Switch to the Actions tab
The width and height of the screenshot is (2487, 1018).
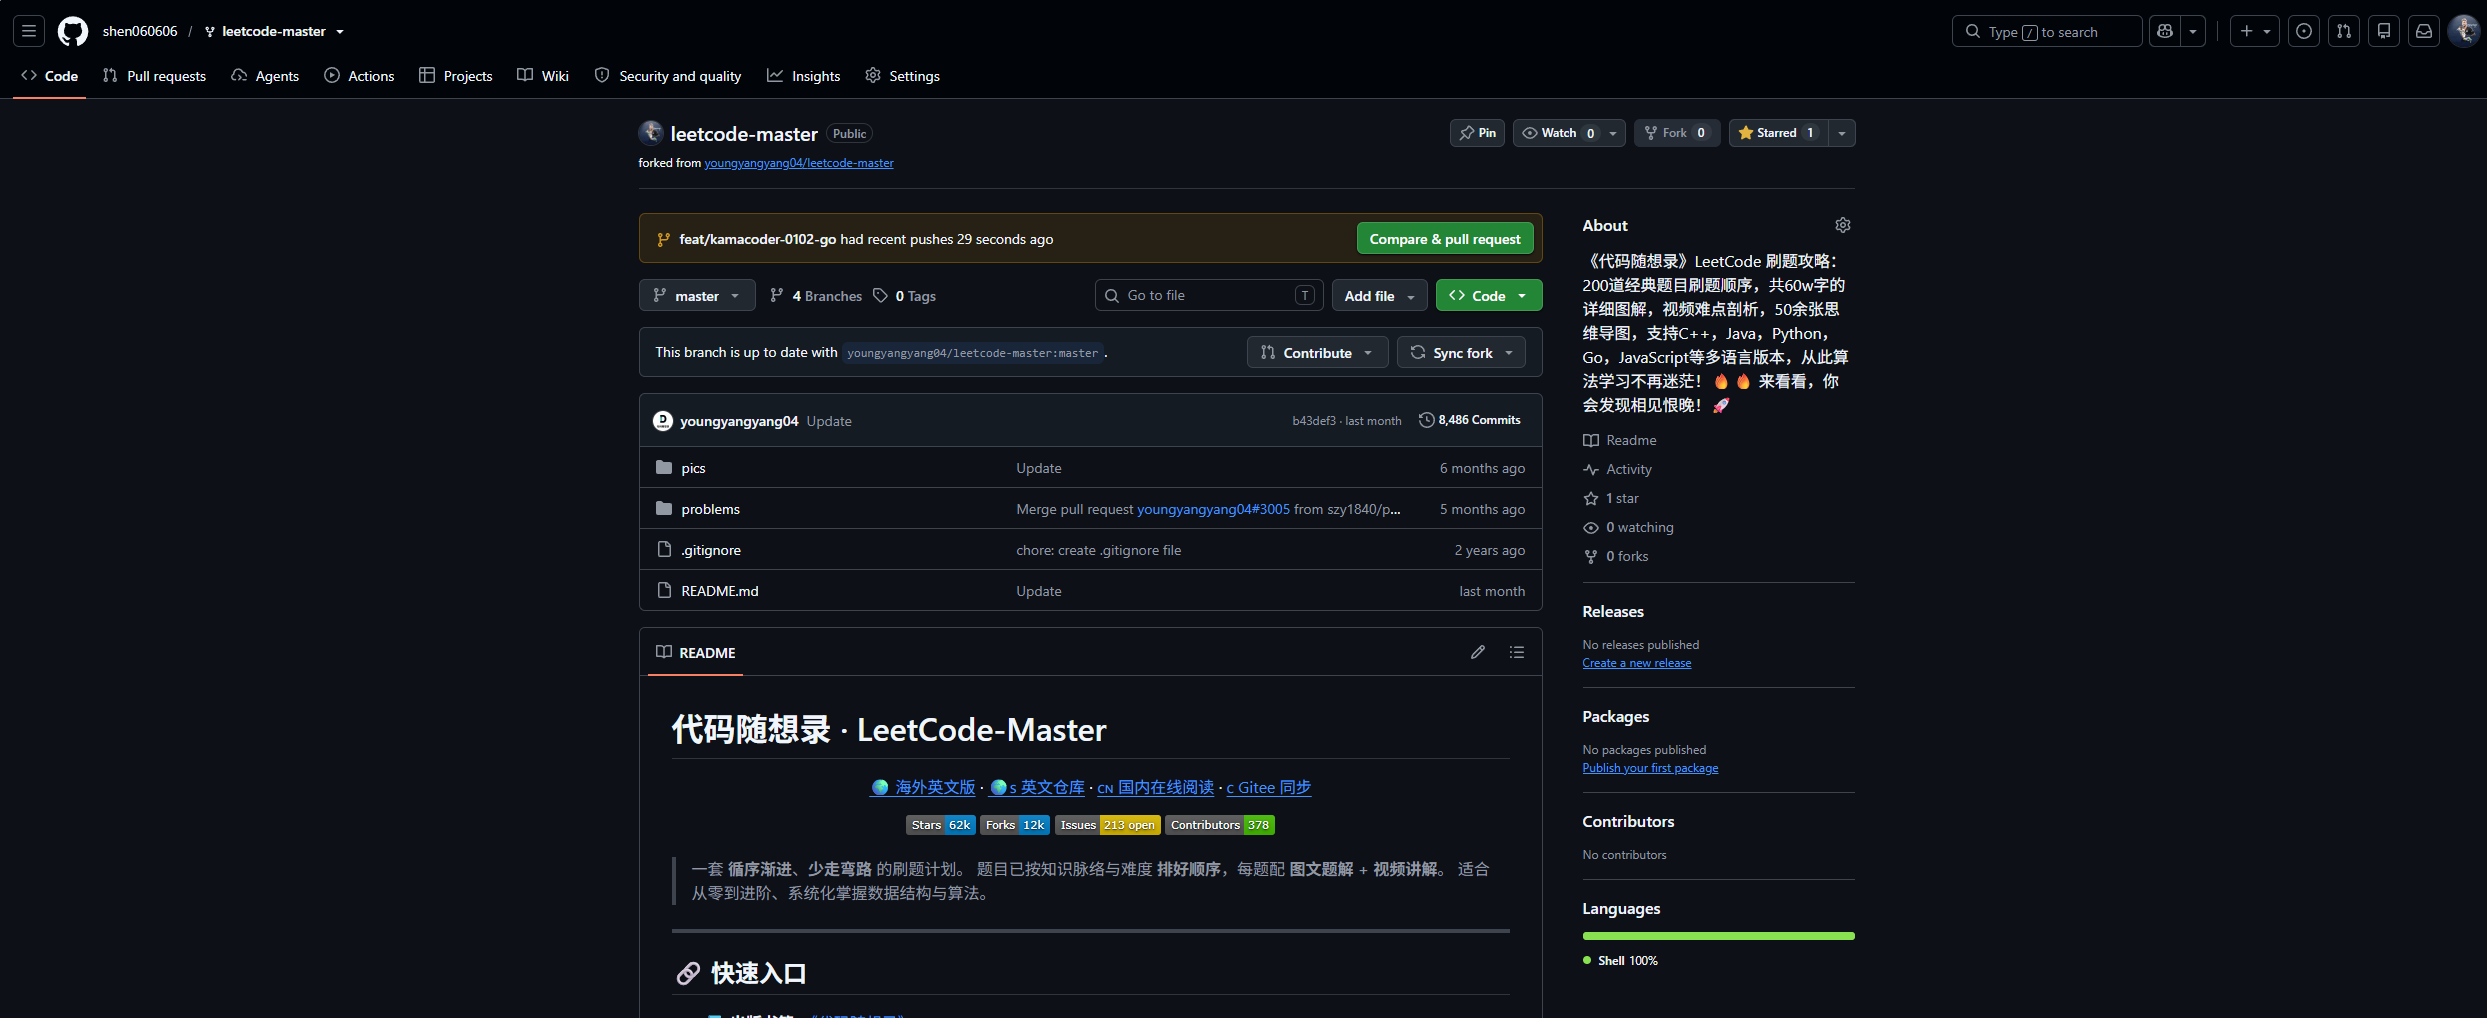point(359,76)
